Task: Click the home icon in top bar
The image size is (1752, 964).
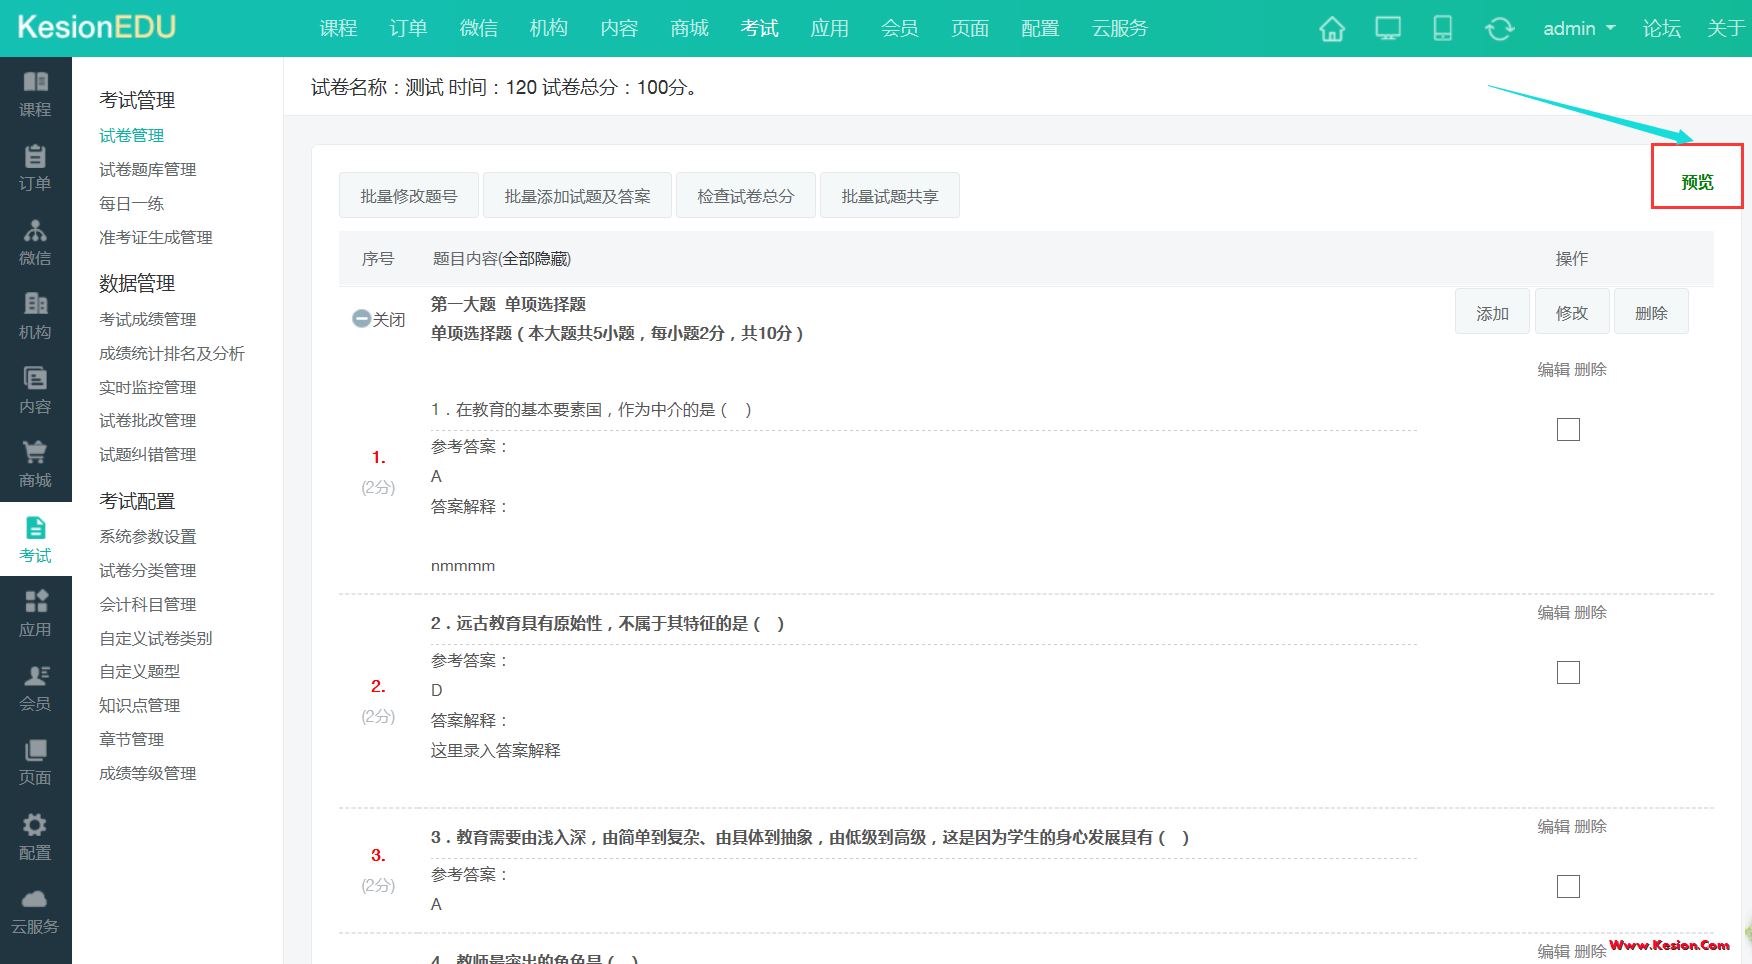Action: tap(1331, 29)
